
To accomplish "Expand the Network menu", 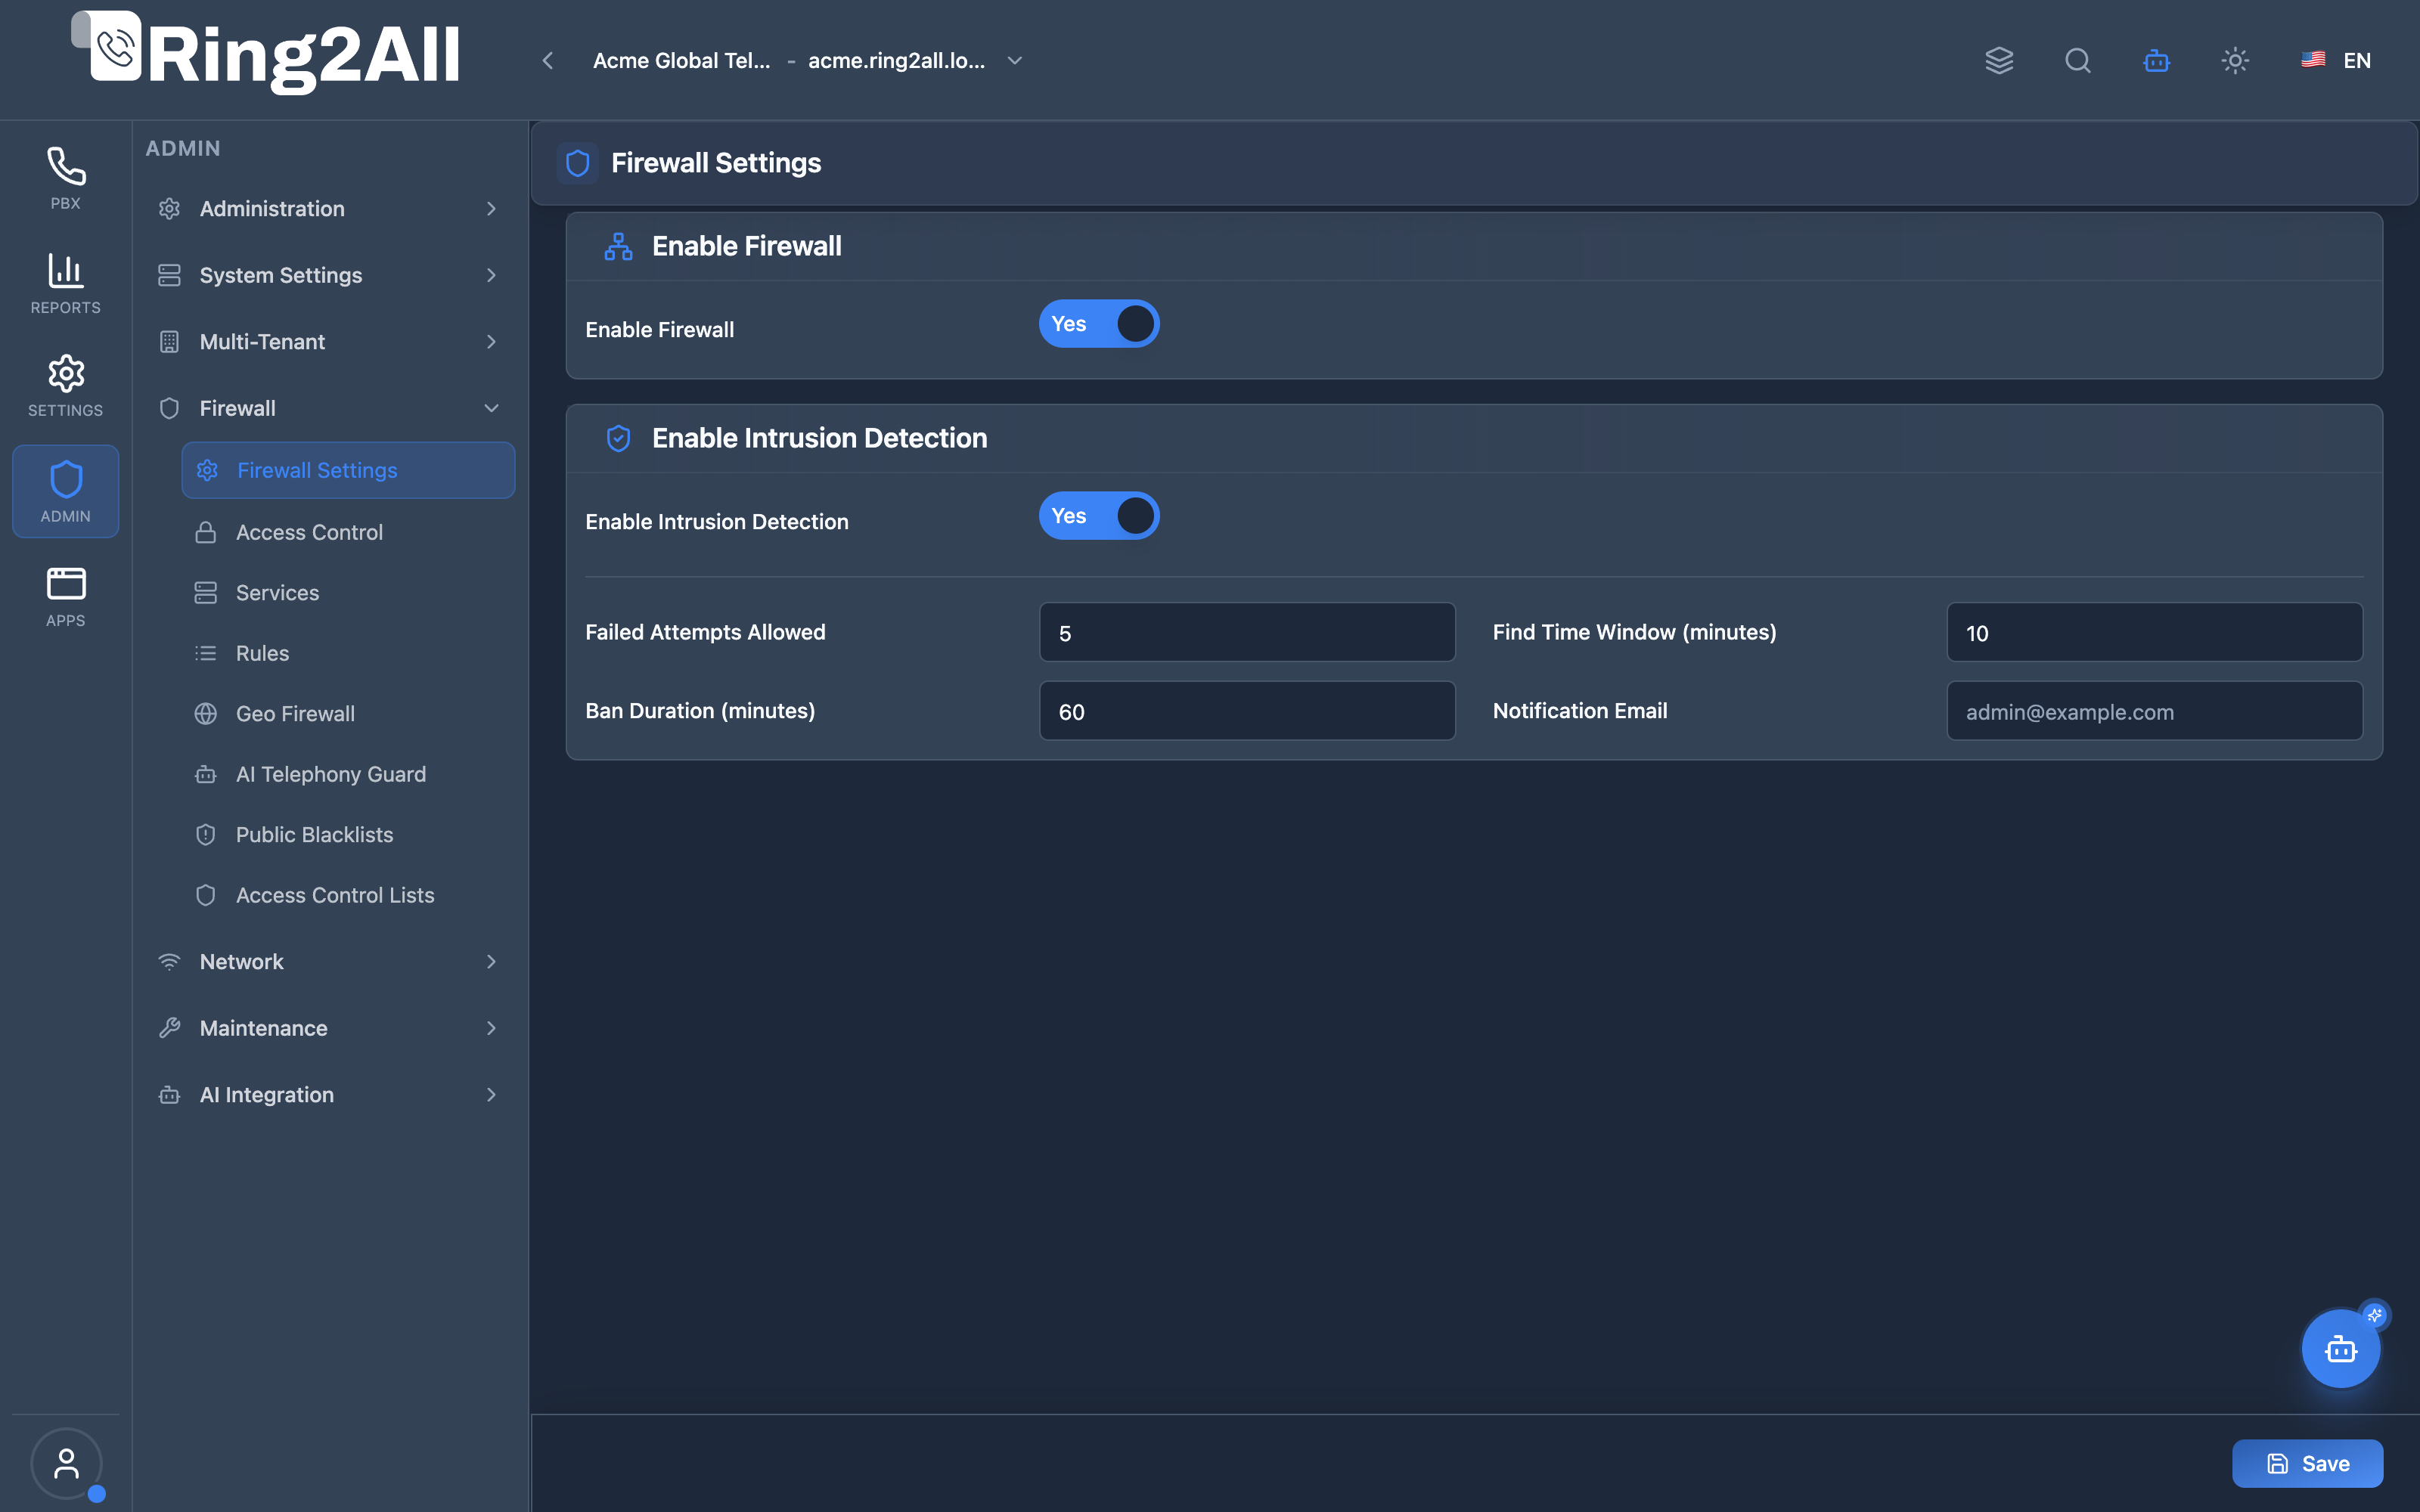I will click(328, 962).
